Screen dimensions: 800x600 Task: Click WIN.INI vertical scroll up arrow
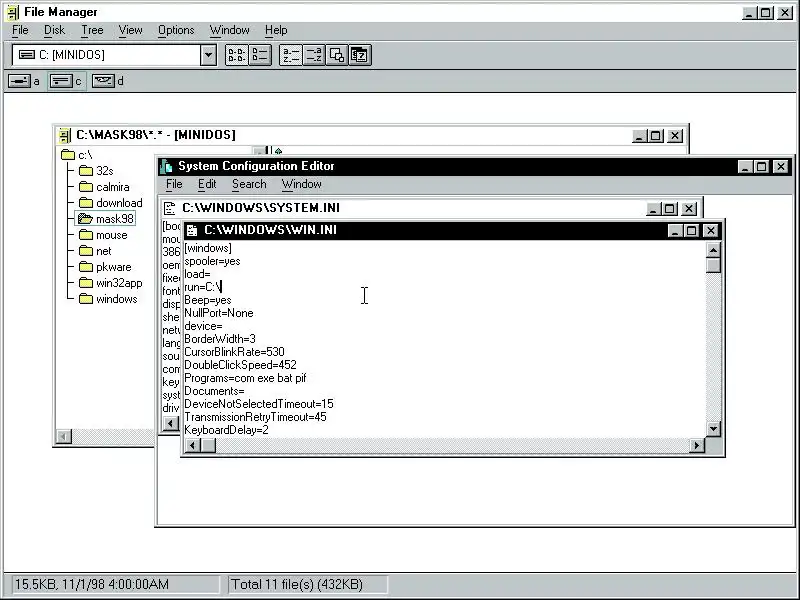pos(713,249)
